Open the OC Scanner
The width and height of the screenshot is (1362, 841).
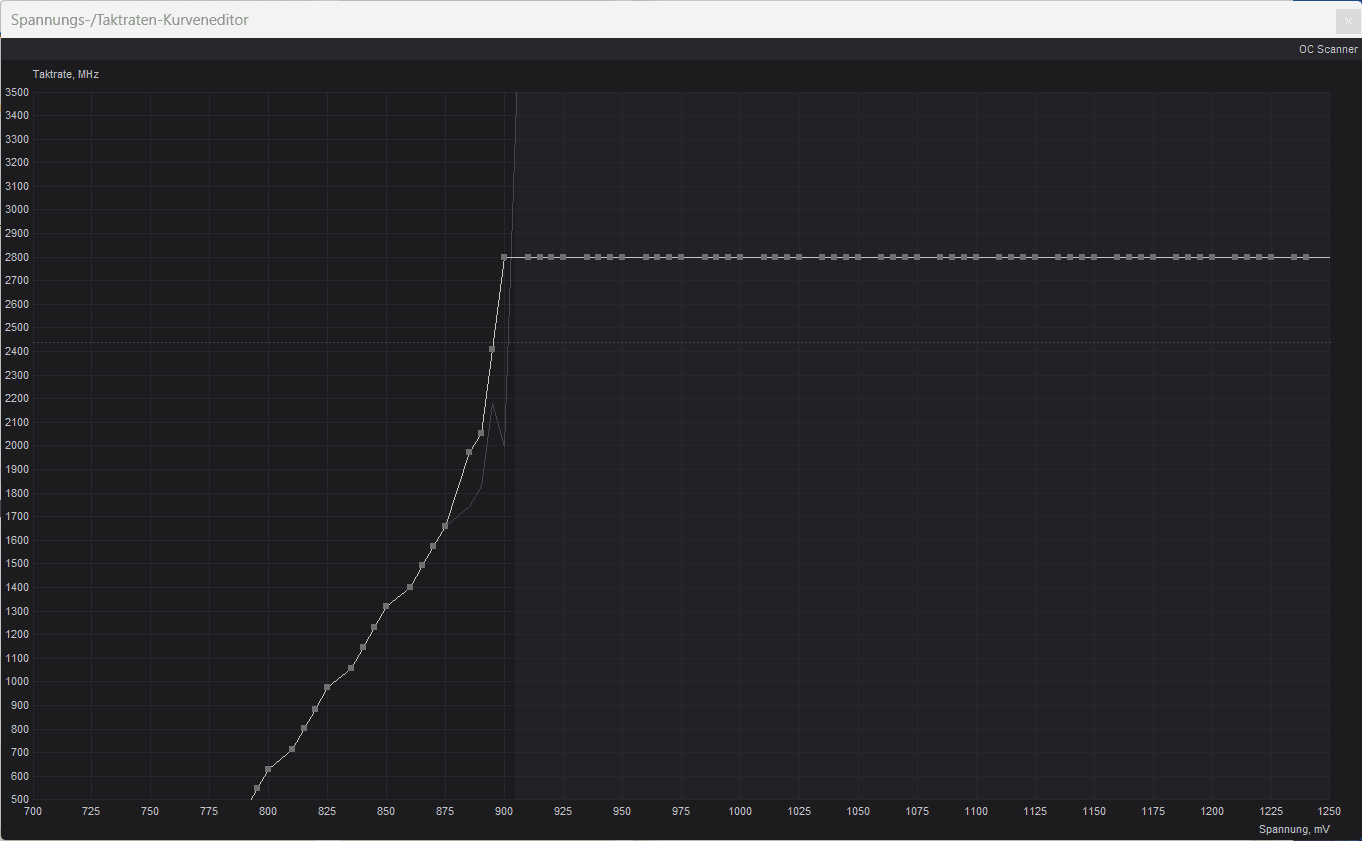click(x=1328, y=49)
